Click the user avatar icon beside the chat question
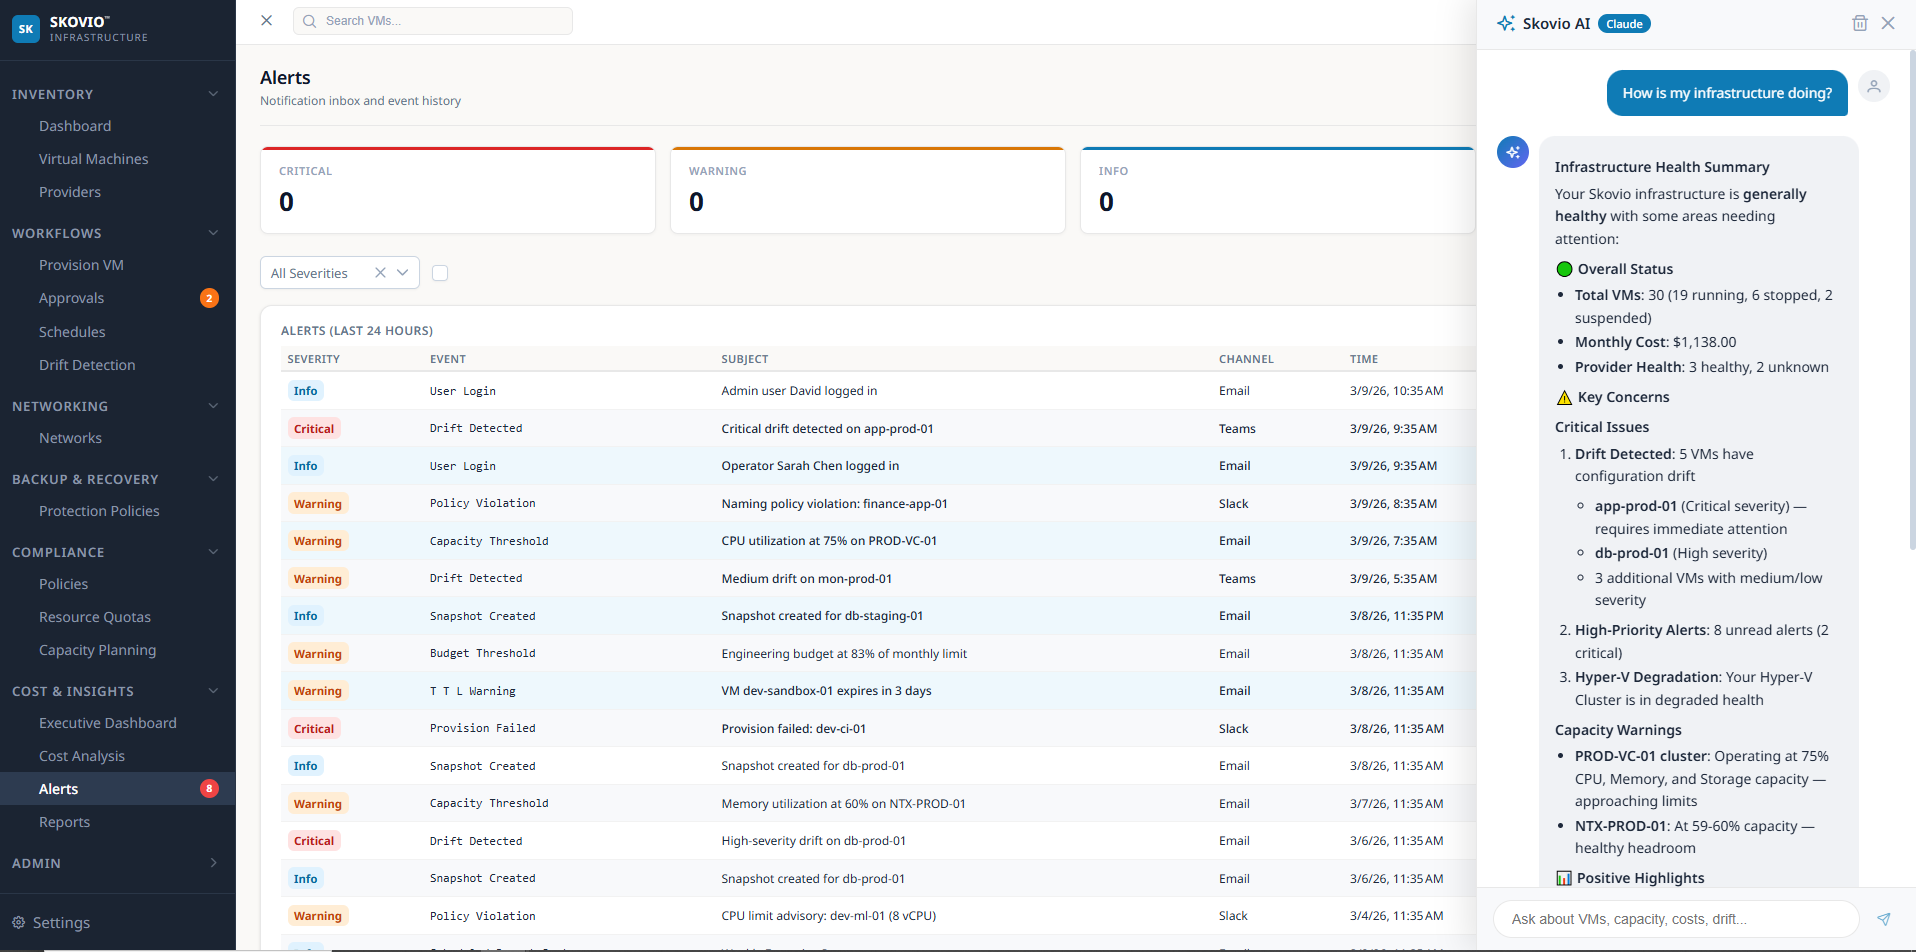Screen dimensions: 1916x952 pyautogui.click(x=1874, y=87)
